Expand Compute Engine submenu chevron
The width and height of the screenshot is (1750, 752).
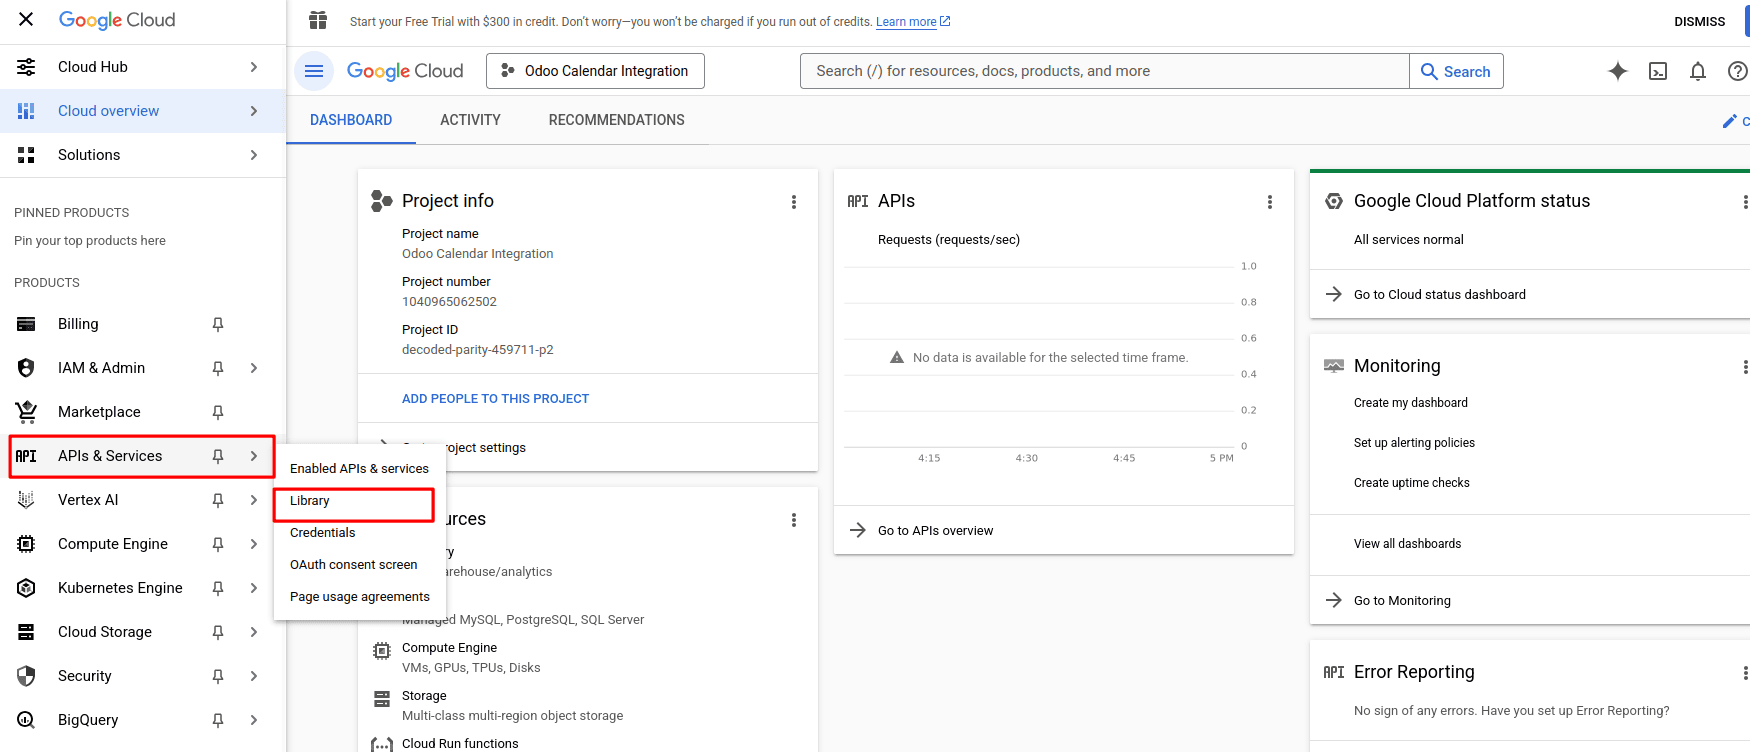[254, 544]
